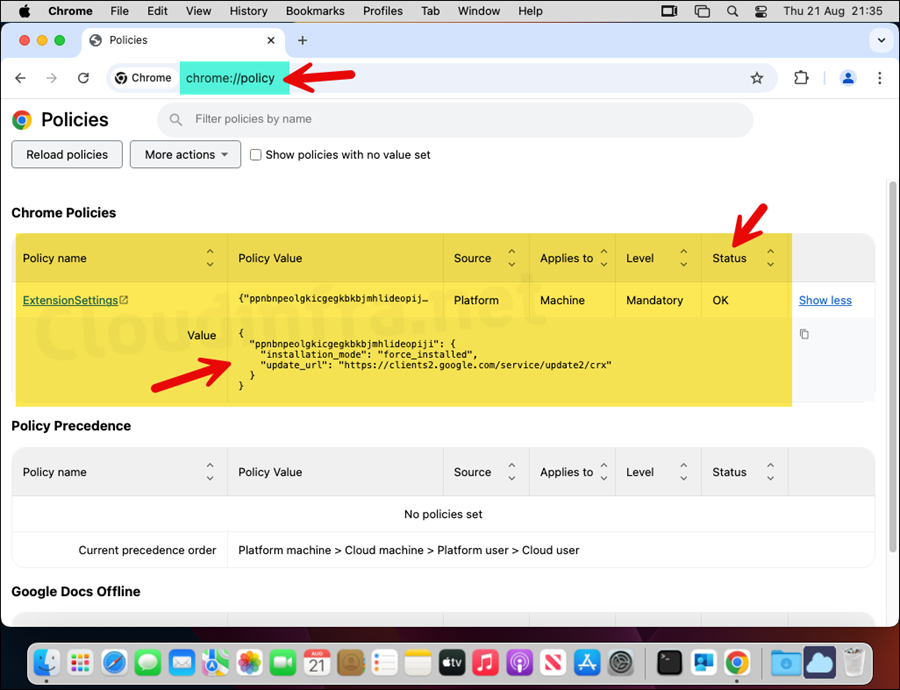The width and height of the screenshot is (900, 690).
Task: Open News from the Dock
Action: (553, 662)
